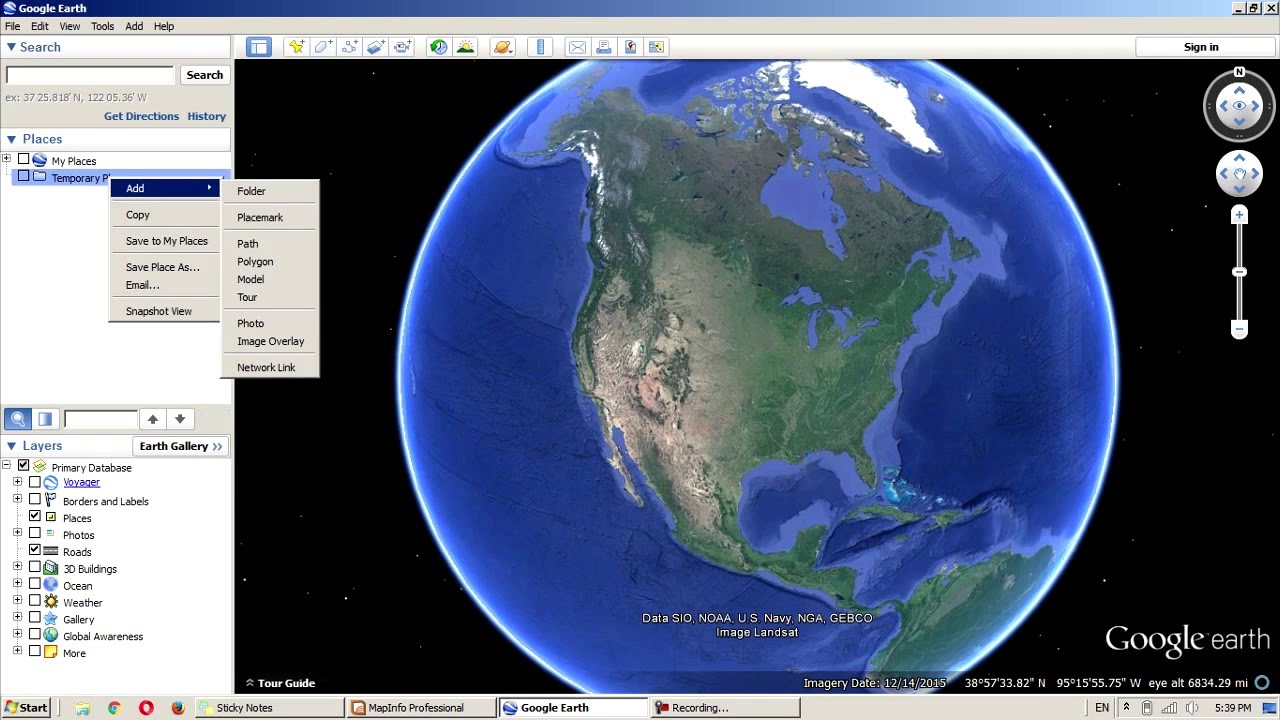The image size is (1280, 720).
Task: Enable the Weather layer checkbox
Action: pyautogui.click(x=35, y=601)
